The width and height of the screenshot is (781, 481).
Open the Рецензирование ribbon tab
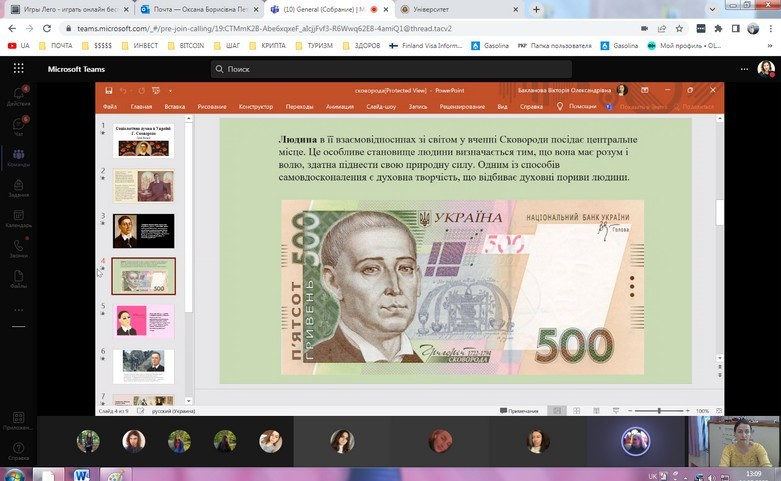[462, 107]
